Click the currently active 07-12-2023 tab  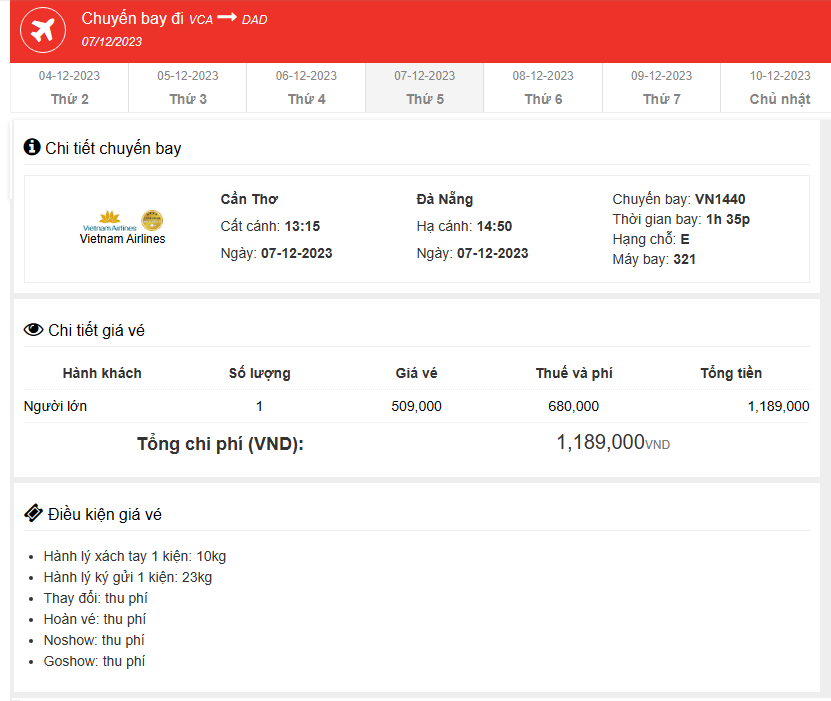pyautogui.click(x=424, y=85)
